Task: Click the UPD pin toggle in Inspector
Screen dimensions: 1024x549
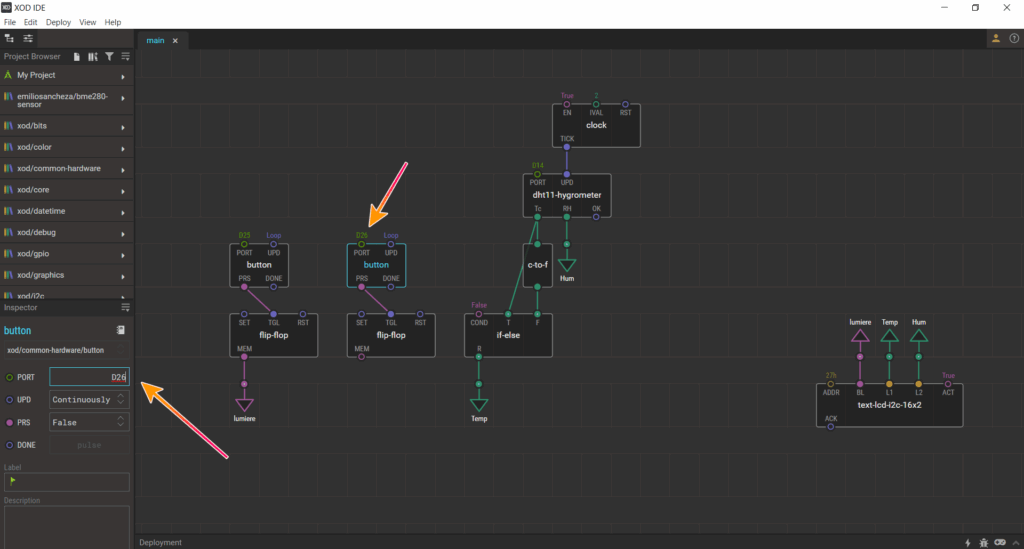Action: point(9,400)
